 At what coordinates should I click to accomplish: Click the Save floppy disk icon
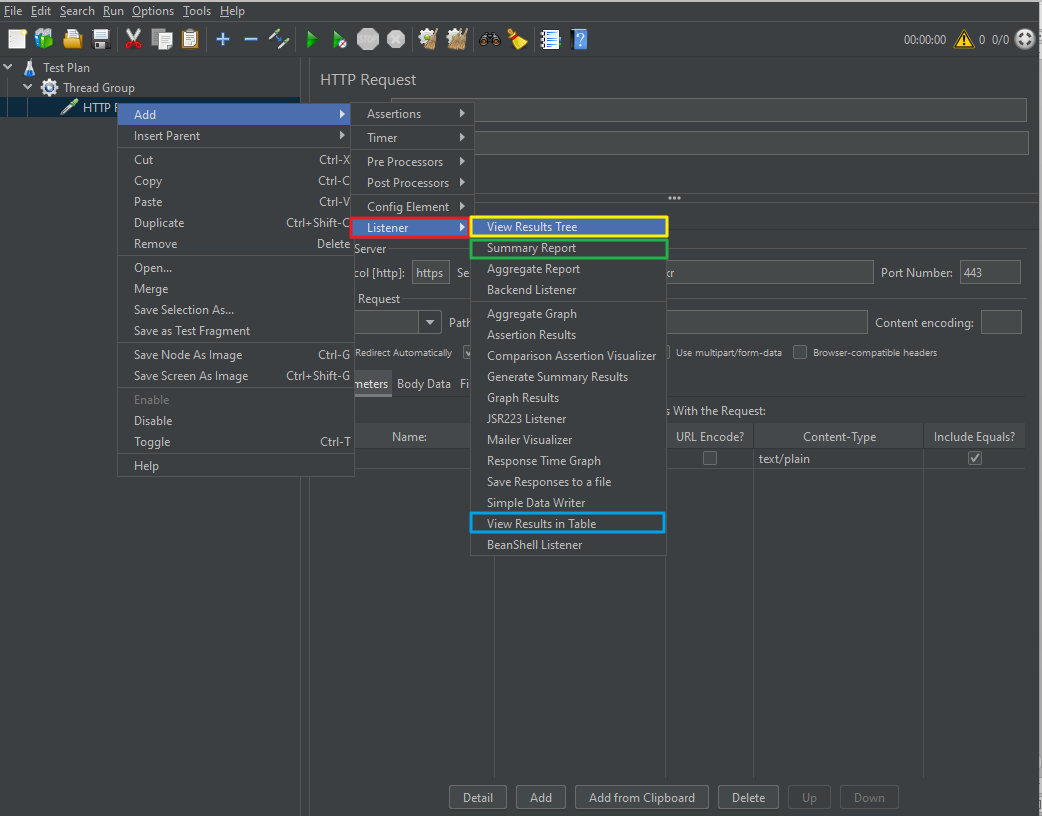pyautogui.click(x=101, y=39)
